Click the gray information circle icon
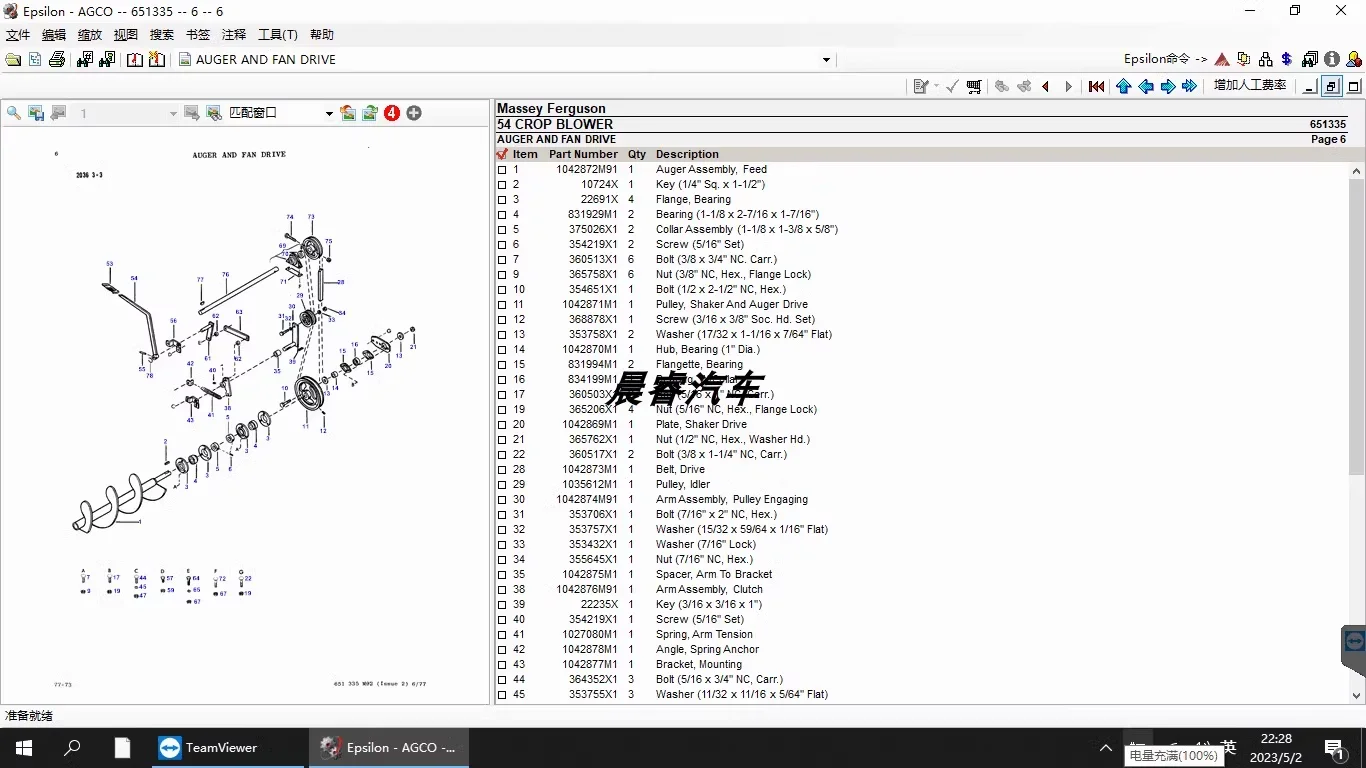The width and height of the screenshot is (1366, 768). pyautogui.click(x=1331, y=60)
